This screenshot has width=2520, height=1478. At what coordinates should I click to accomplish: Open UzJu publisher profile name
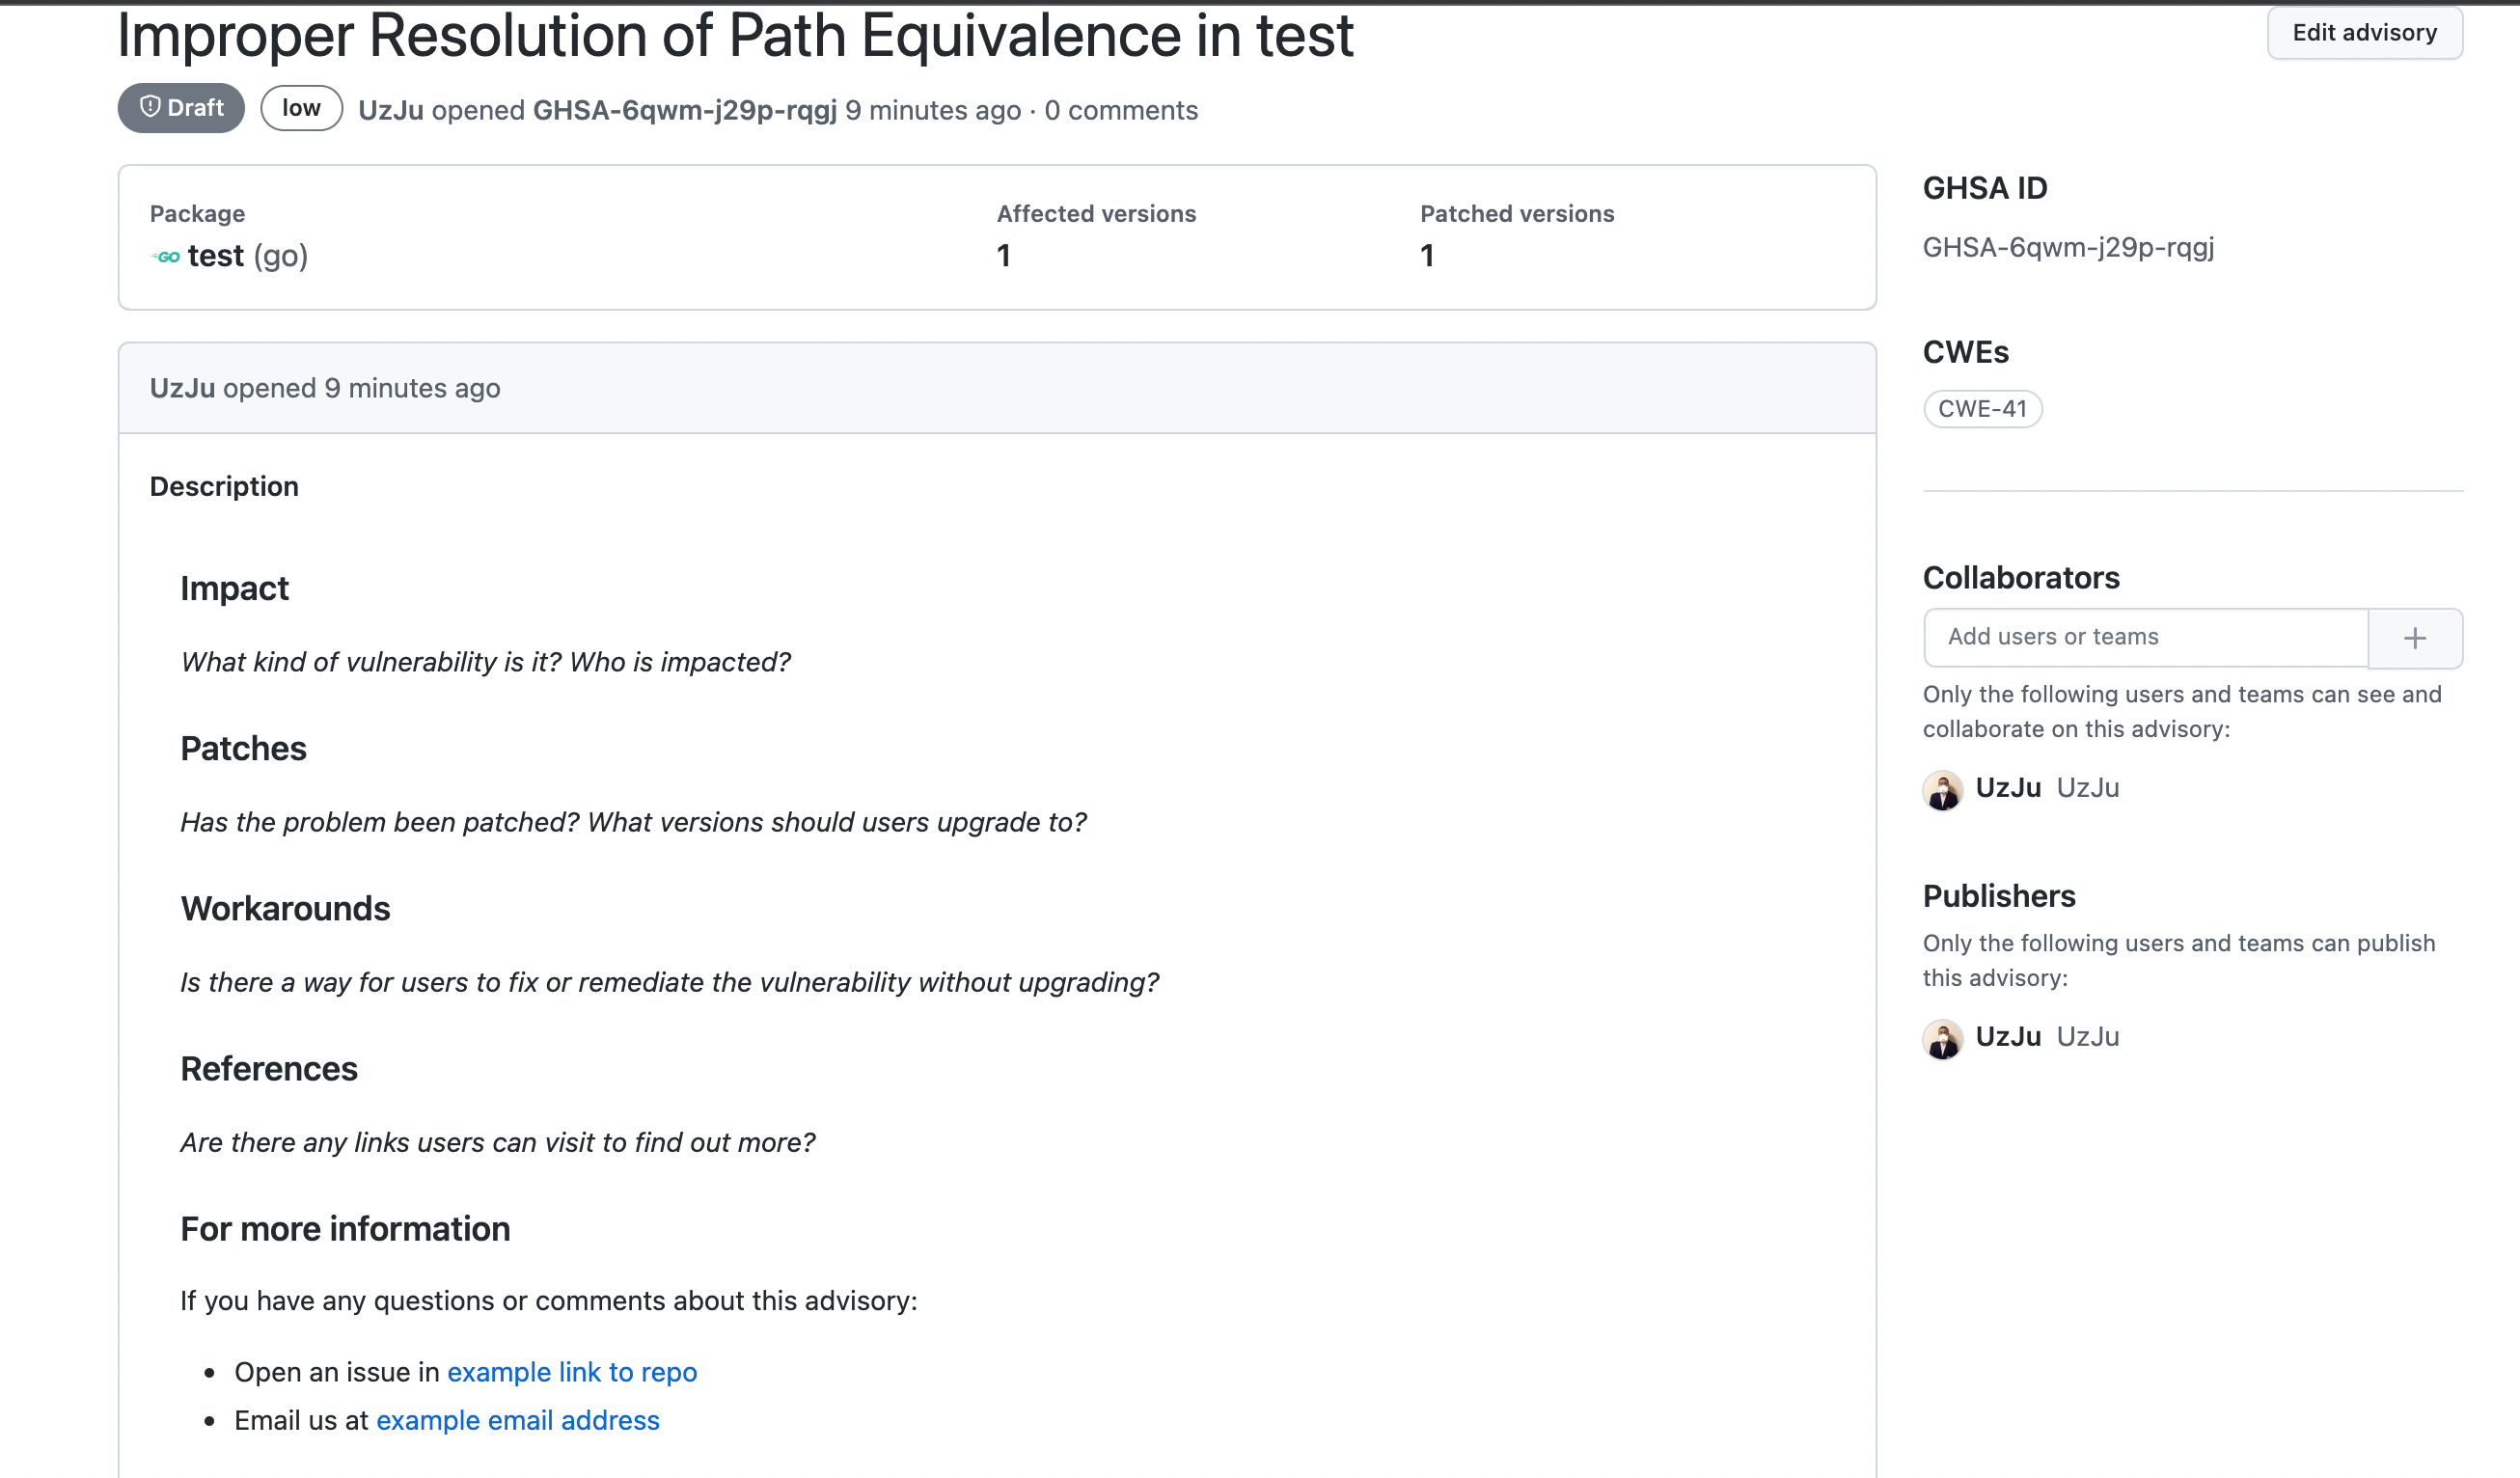(x=2007, y=1037)
